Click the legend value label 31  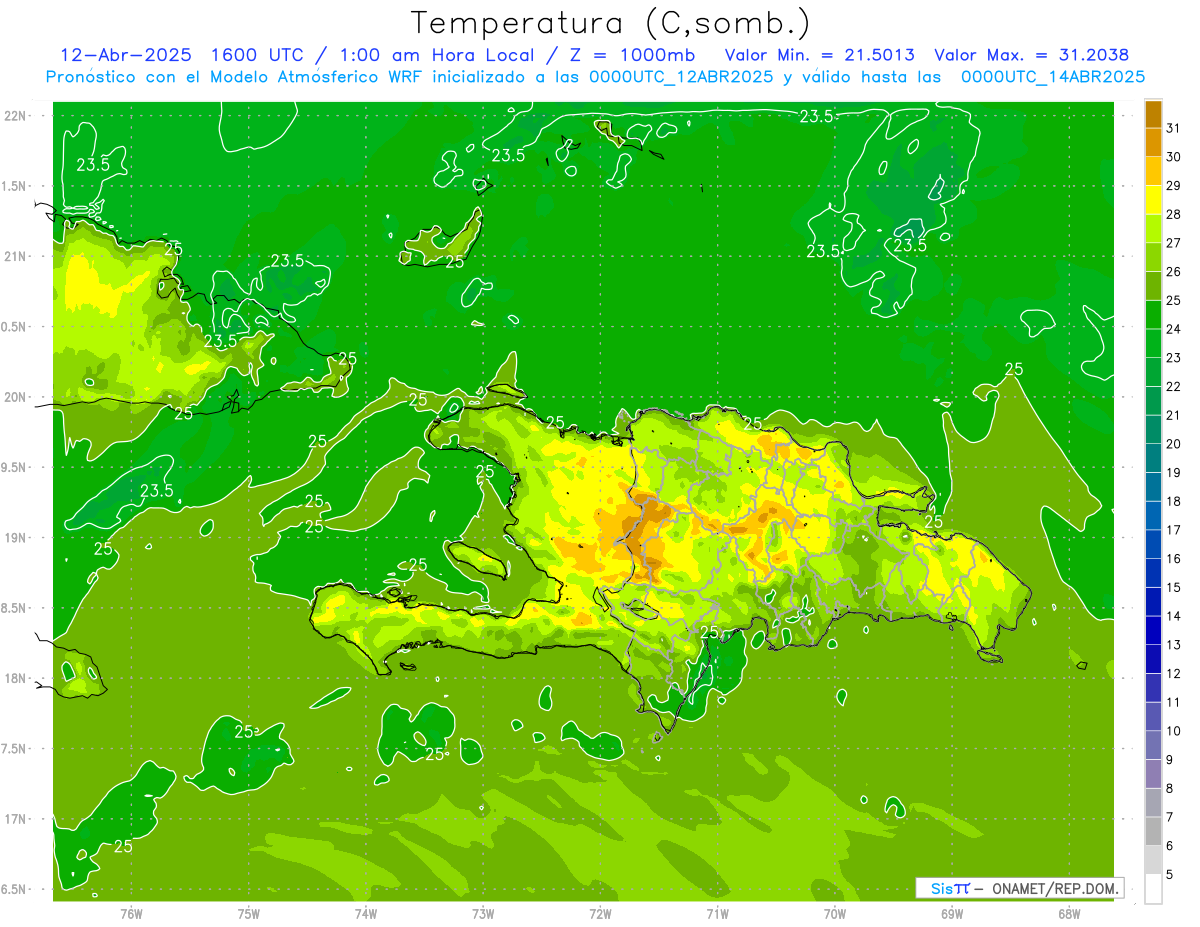click(x=1174, y=128)
